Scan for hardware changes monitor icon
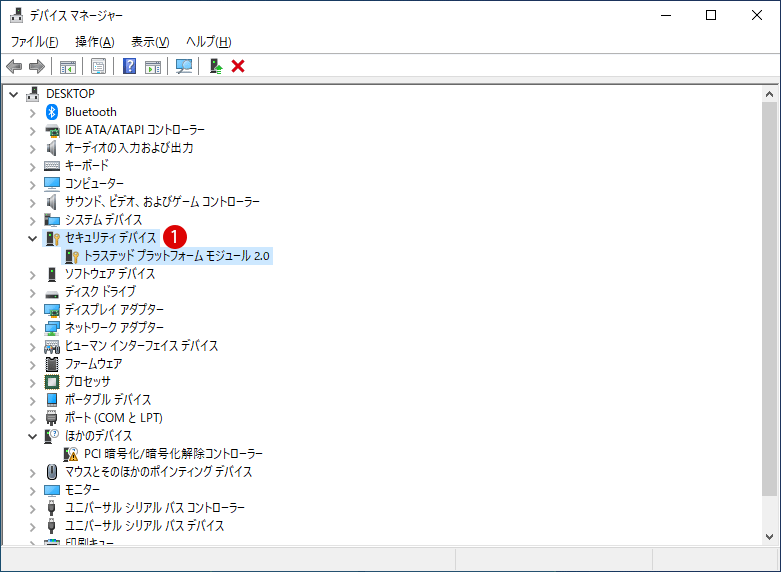 tap(184, 66)
